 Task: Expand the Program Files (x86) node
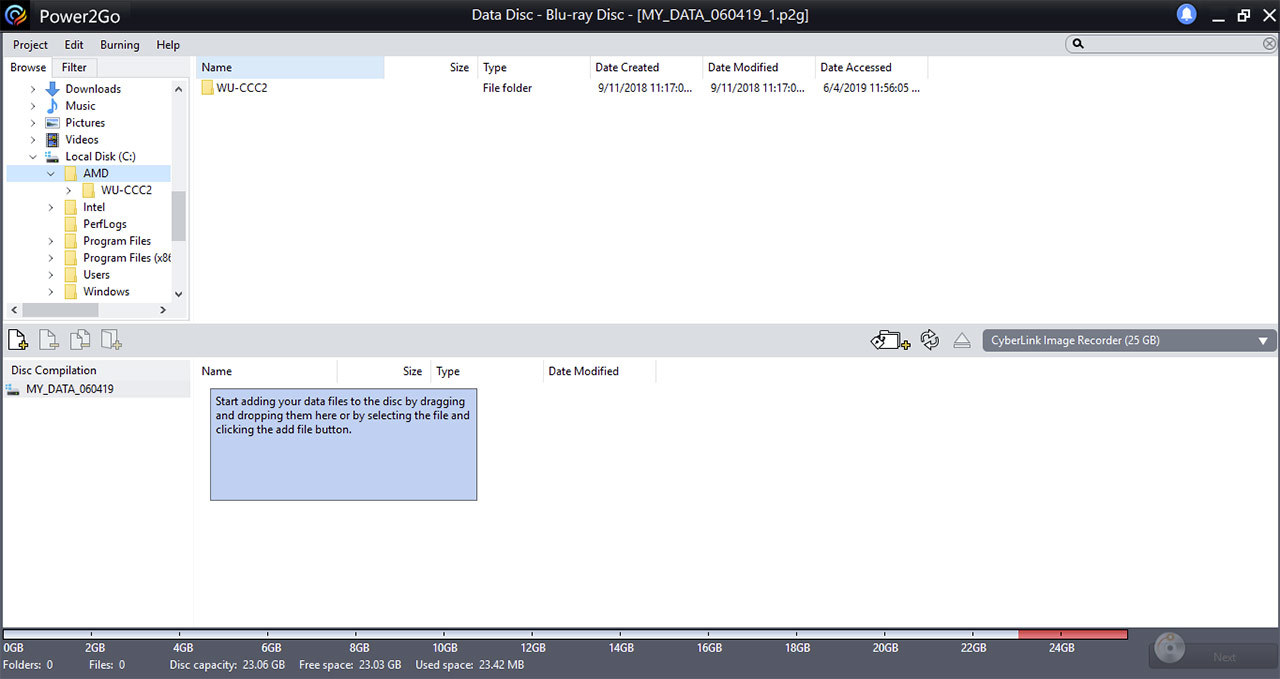(51, 258)
